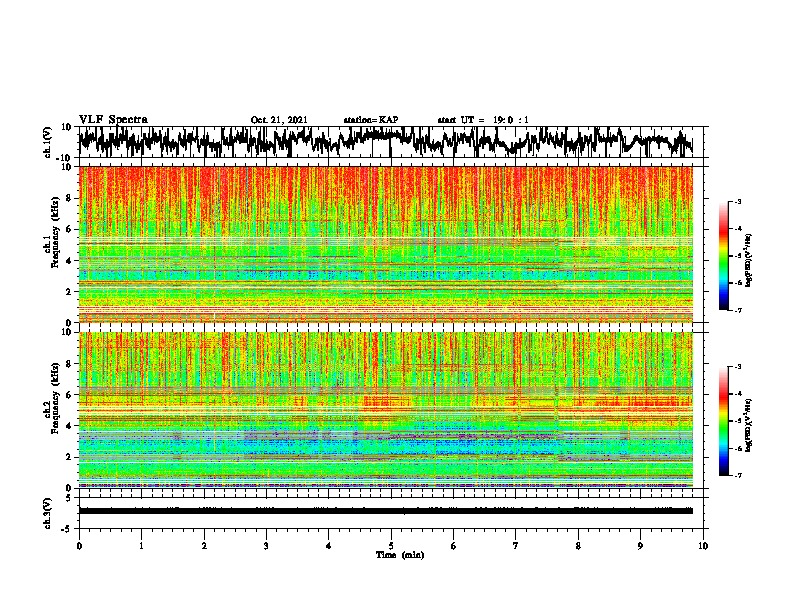This screenshot has height=612, width=792.
Task: Click the time axis tick label "8"
Action: pyautogui.click(x=578, y=546)
